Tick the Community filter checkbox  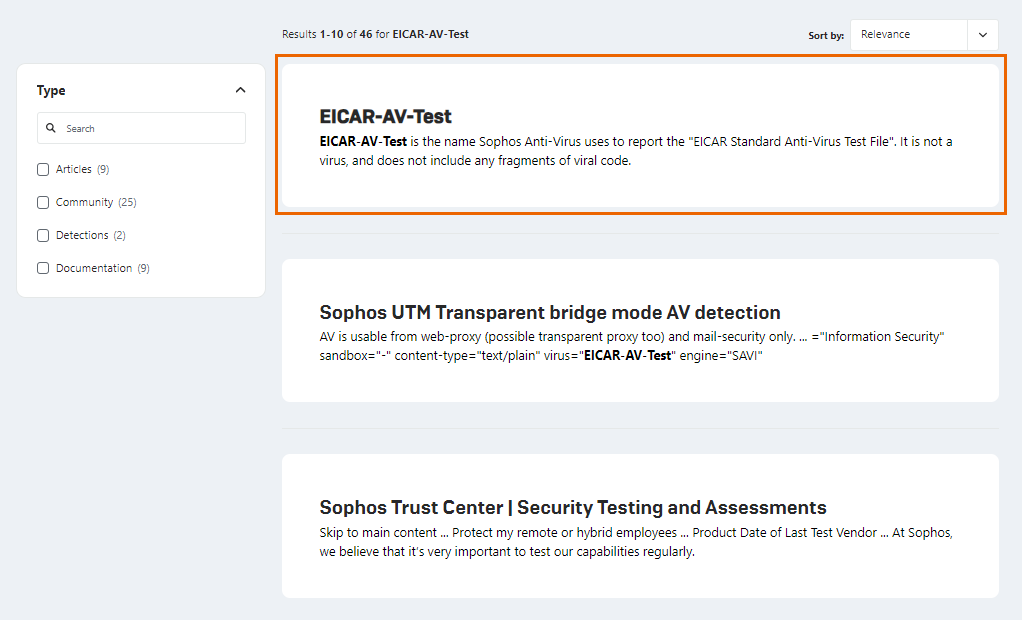point(43,202)
